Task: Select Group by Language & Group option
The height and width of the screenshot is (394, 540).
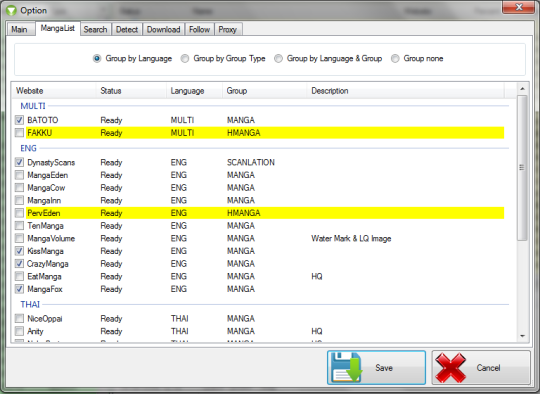Action: (x=278, y=59)
